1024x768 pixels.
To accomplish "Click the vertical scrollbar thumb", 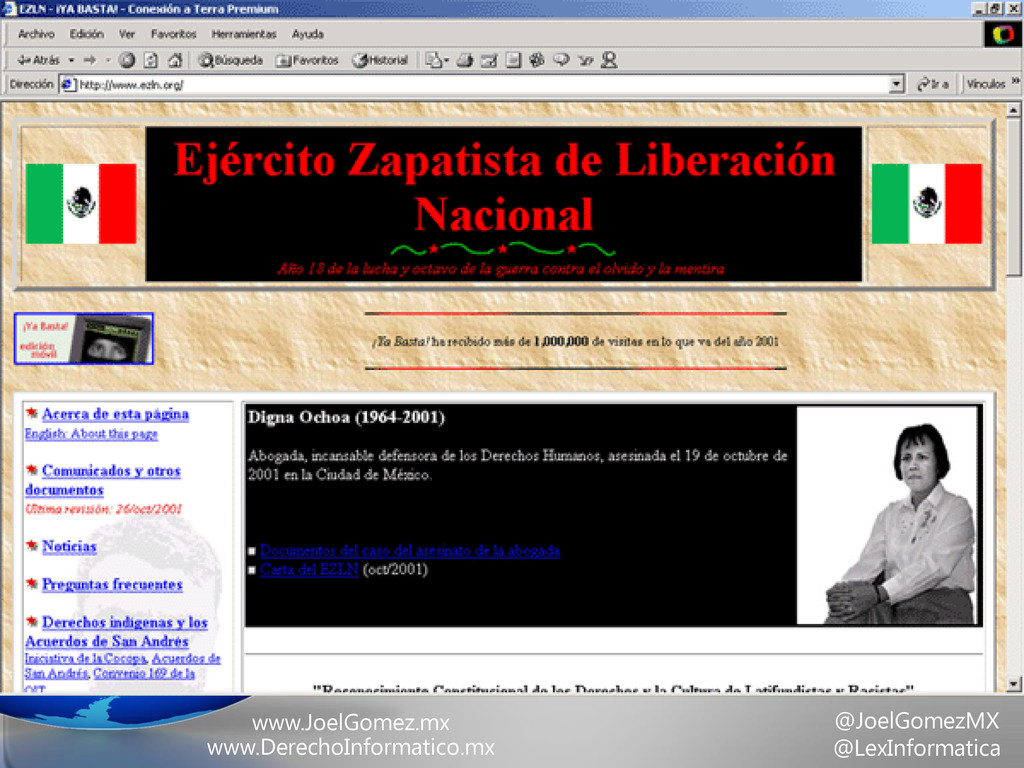I will point(1014,197).
